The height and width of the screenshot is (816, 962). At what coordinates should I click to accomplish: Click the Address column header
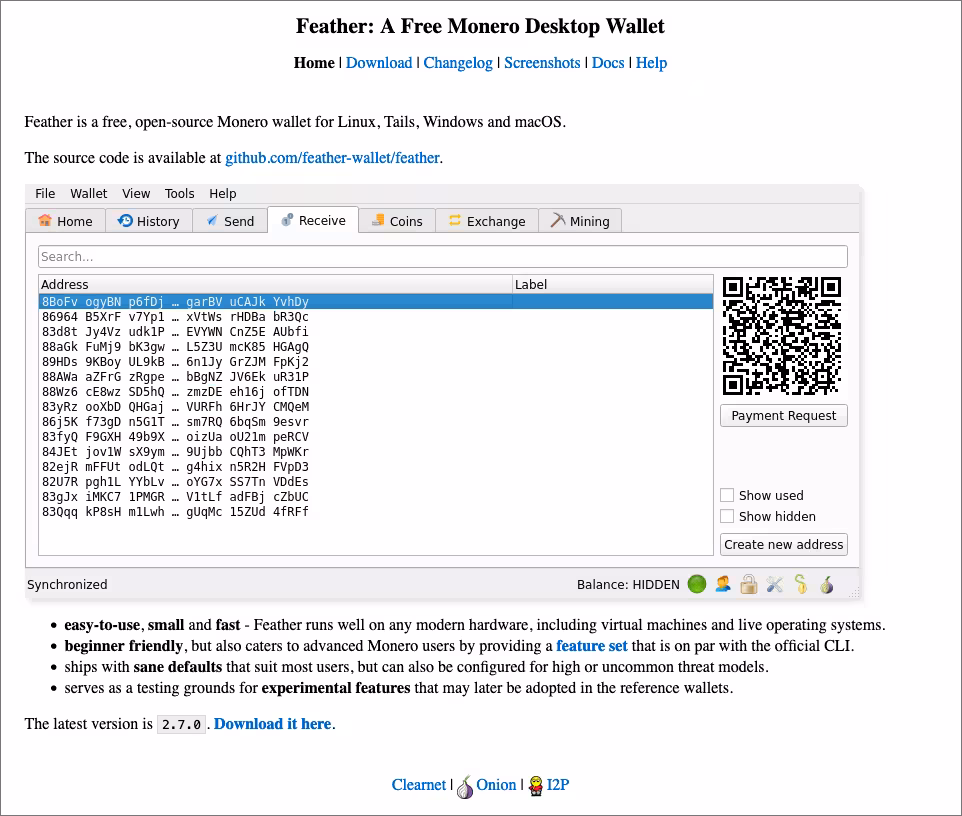(x=275, y=284)
